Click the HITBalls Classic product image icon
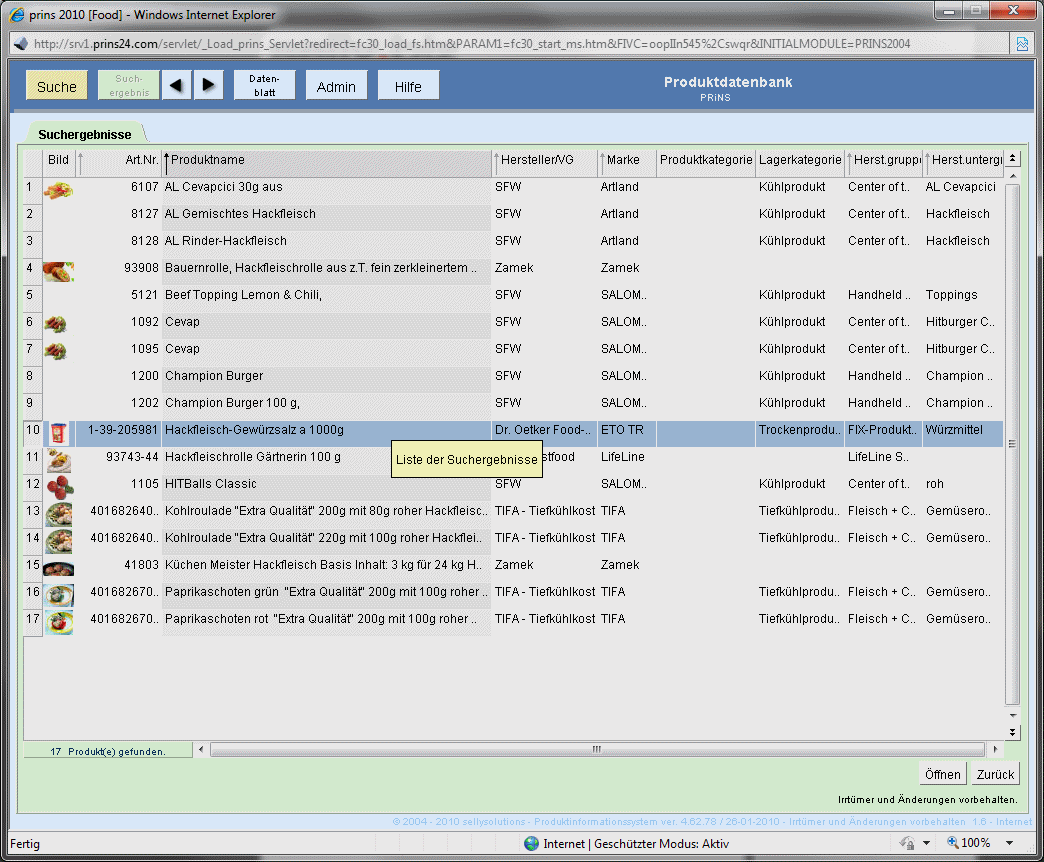Image resolution: width=1044 pixels, height=862 pixels. 59,485
